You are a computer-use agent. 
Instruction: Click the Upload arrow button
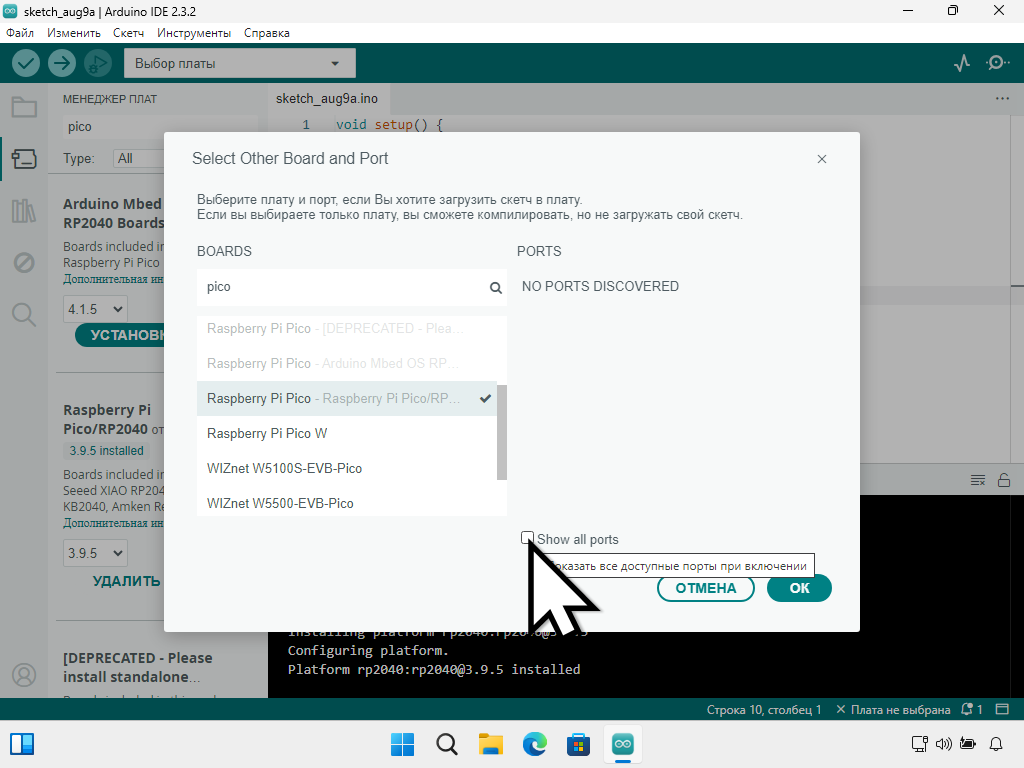pos(62,63)
